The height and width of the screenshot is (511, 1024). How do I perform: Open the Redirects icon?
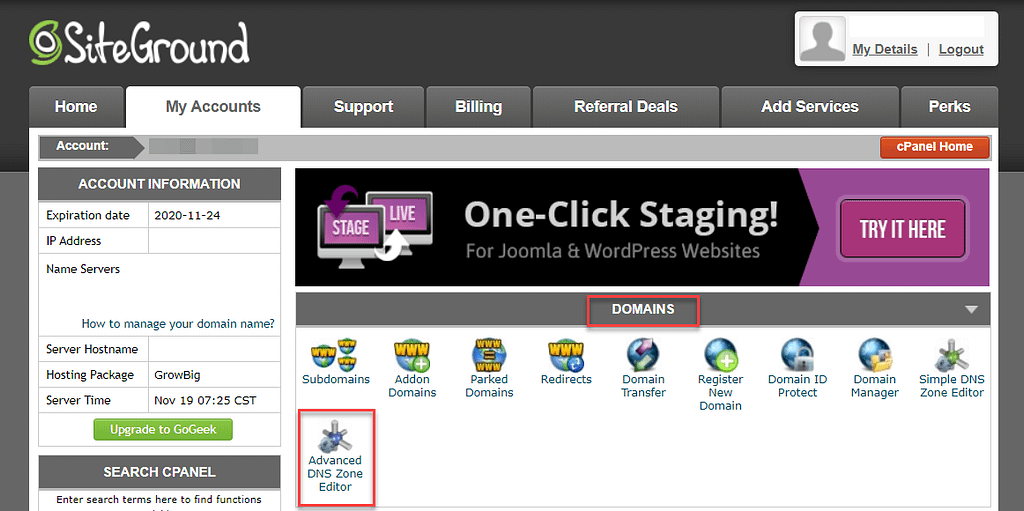566,355
